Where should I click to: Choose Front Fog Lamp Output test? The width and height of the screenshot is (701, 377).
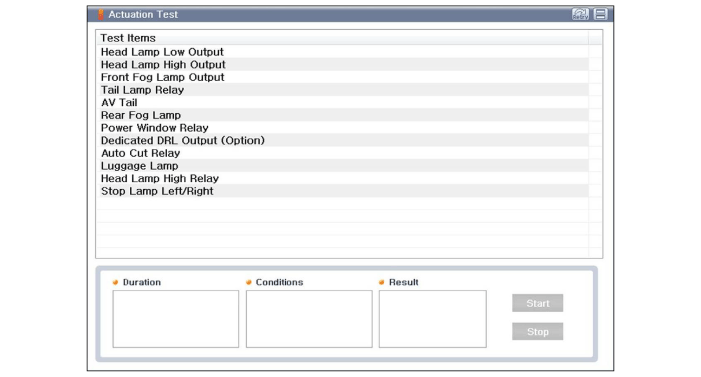(342, 77)
